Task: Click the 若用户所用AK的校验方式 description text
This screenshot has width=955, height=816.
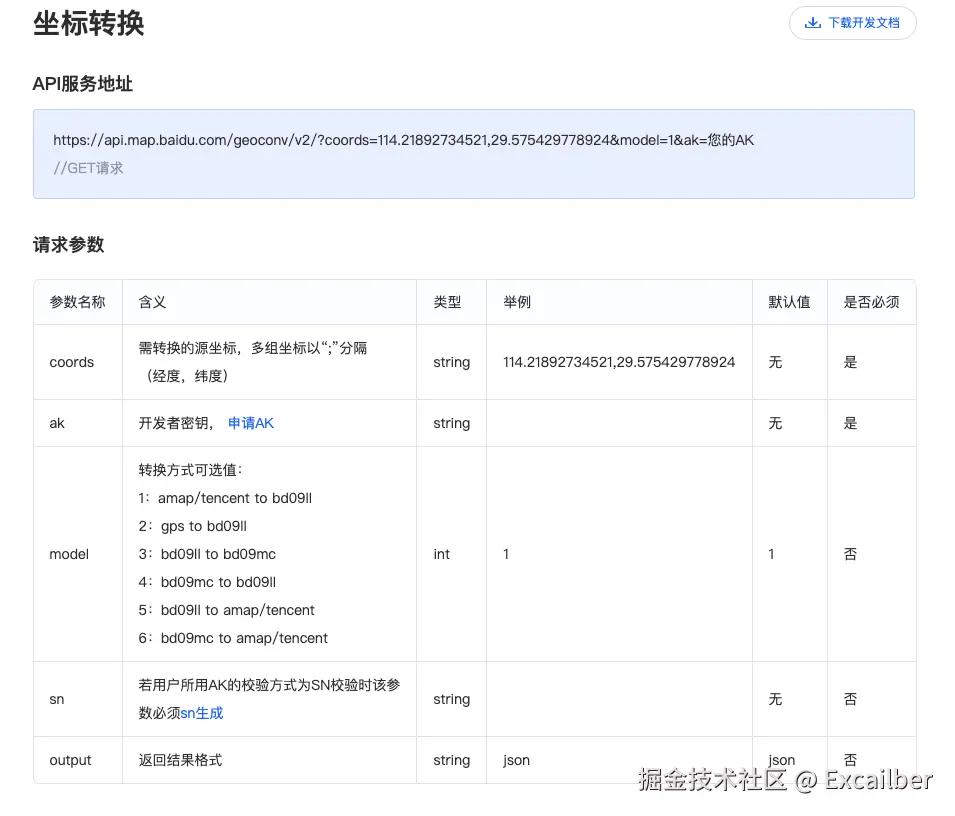Action: (269, 699)
